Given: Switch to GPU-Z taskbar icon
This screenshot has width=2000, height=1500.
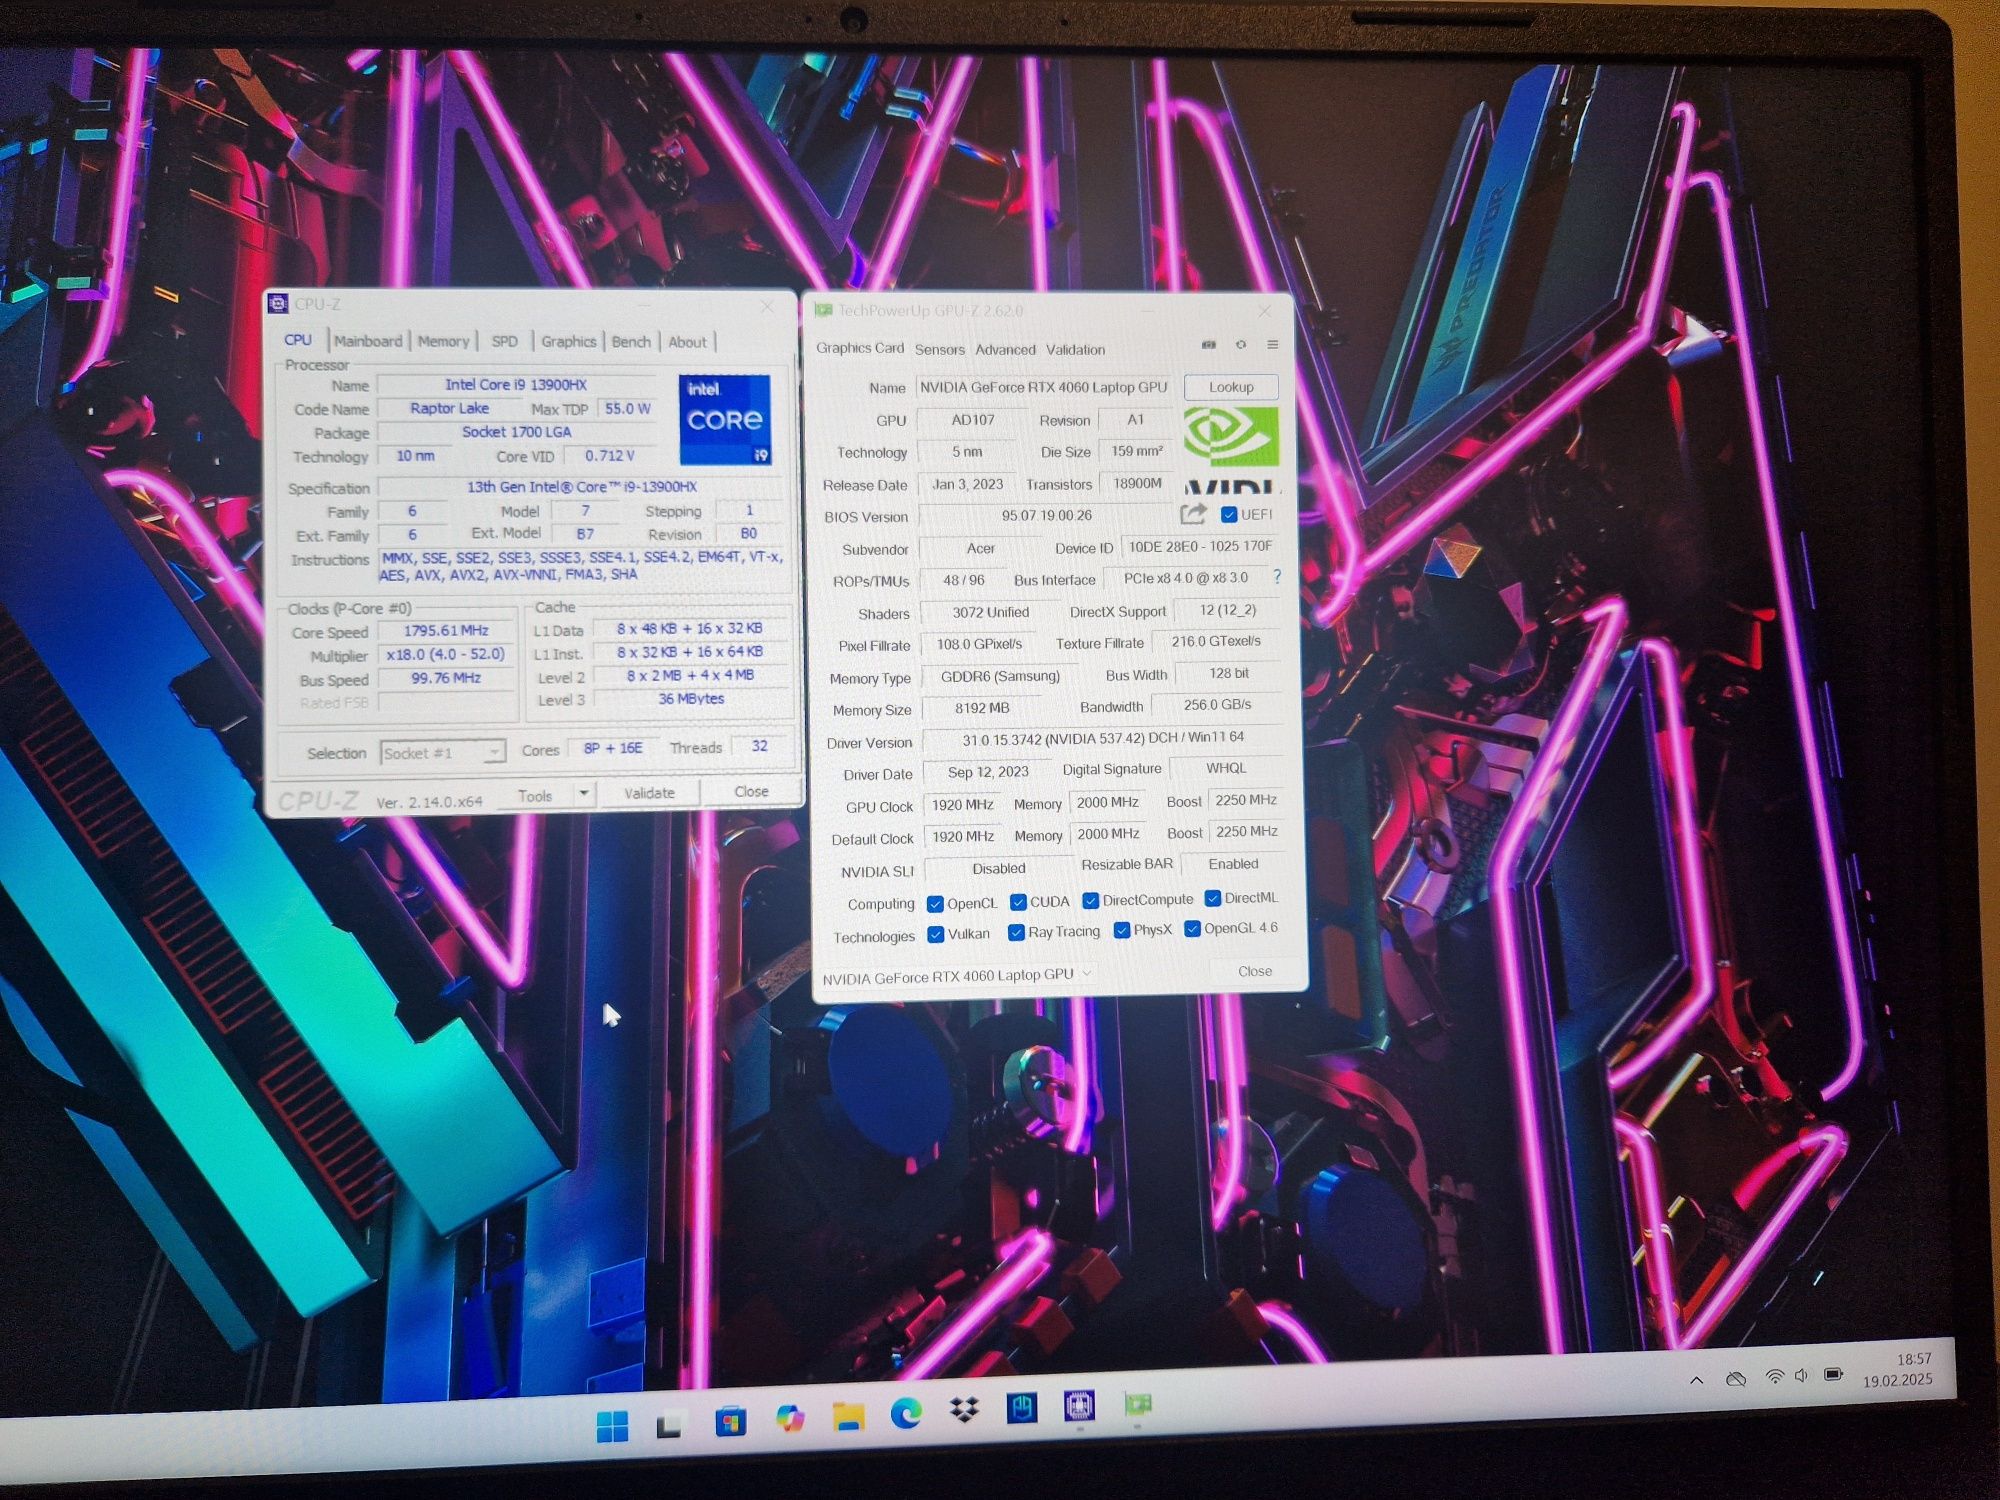Looking at the screenshot, I should (1137, 1404).
